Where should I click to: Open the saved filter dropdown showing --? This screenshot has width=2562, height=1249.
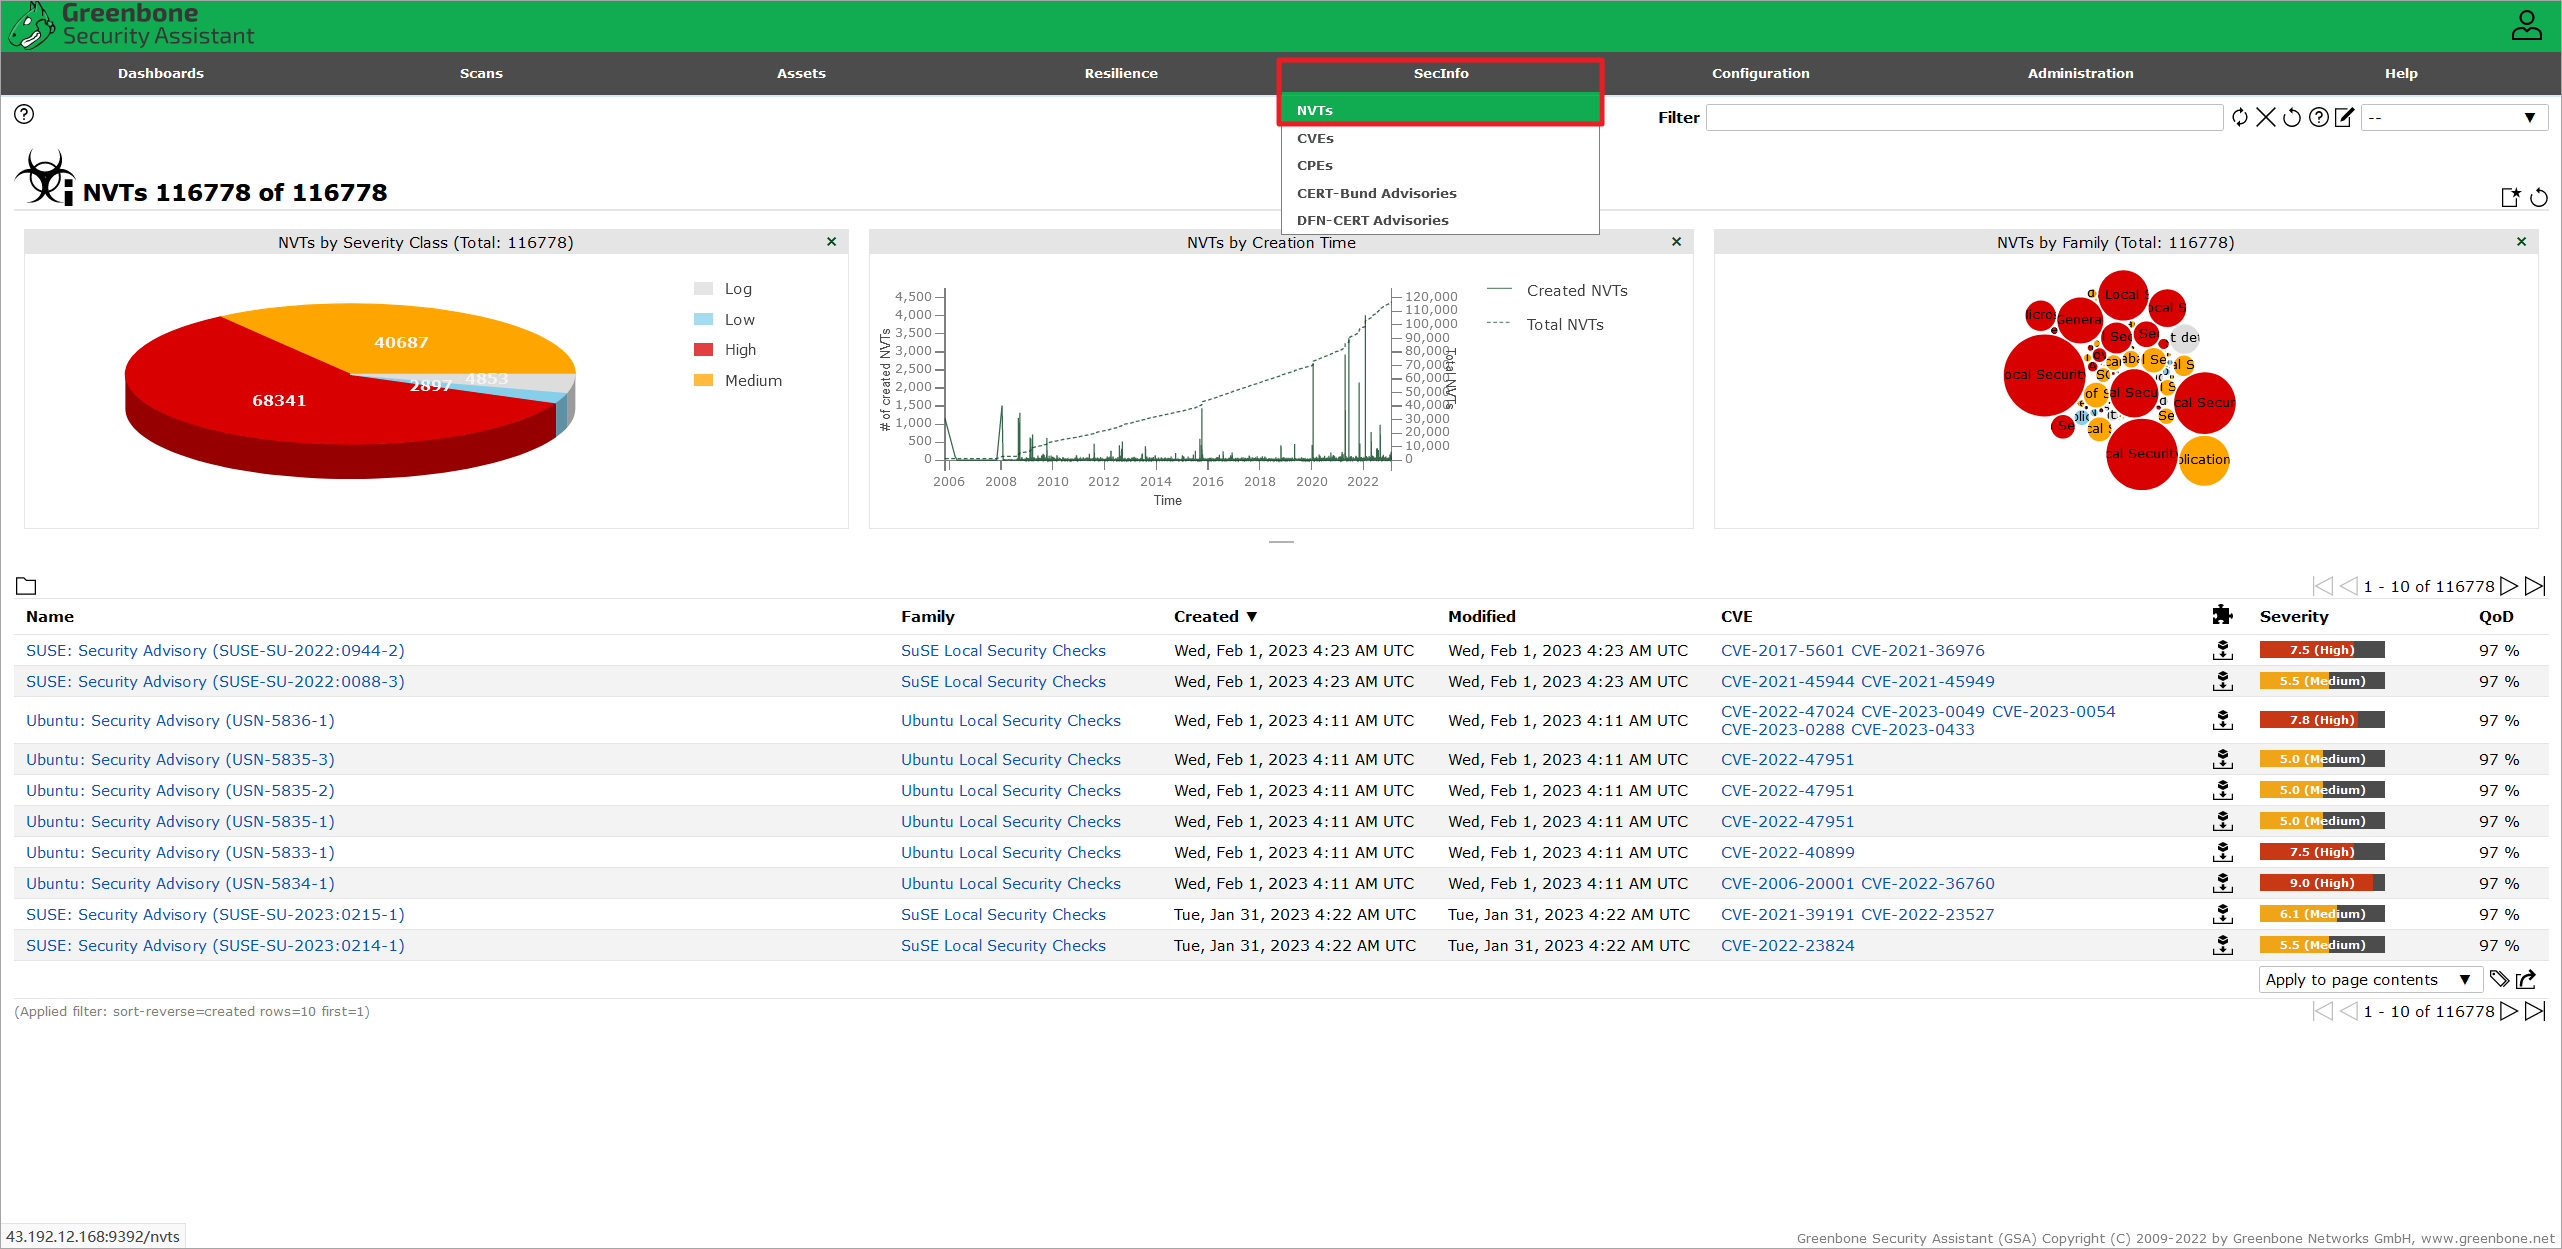2454,117
